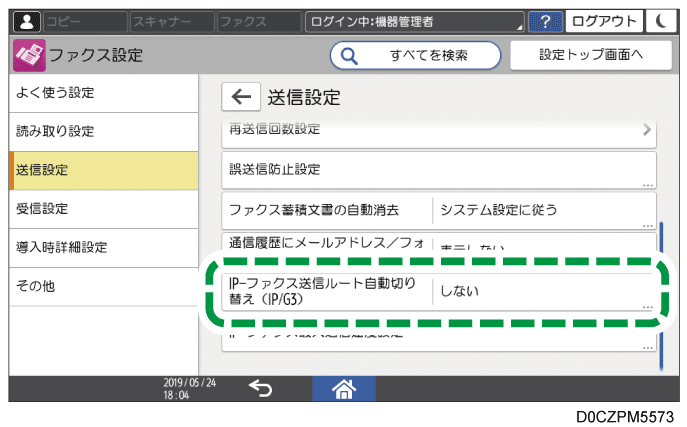Open 通信履歴にメールアドレス setting row
The image size is (687, 427).
[x=439, y=243]
